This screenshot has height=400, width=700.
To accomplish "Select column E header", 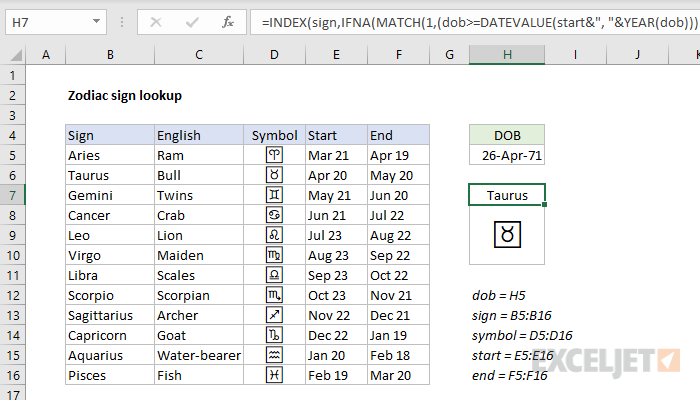I will (336, 55).
